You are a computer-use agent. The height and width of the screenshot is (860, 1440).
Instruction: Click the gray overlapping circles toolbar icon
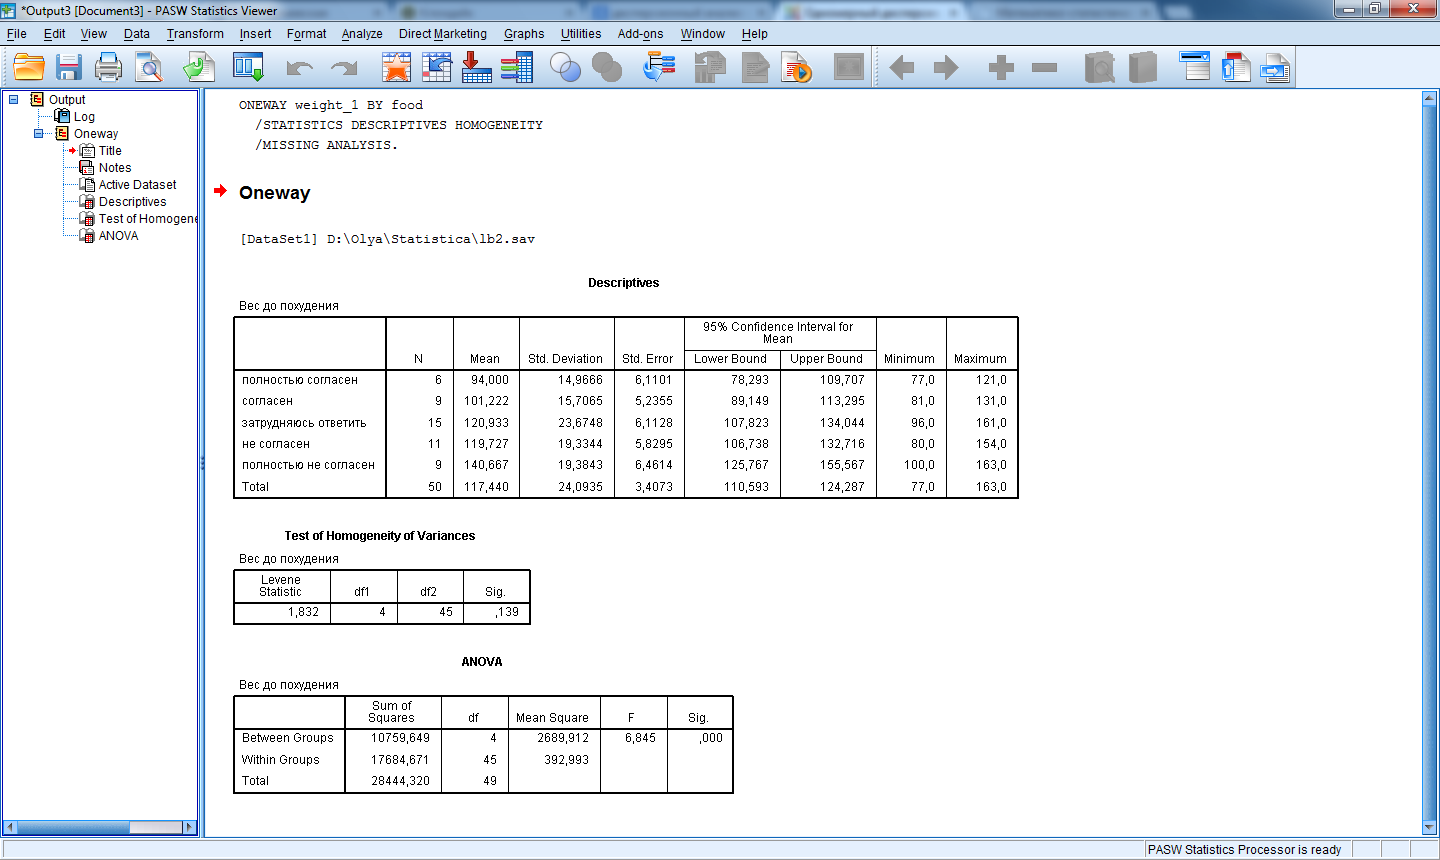pos(607,68)
